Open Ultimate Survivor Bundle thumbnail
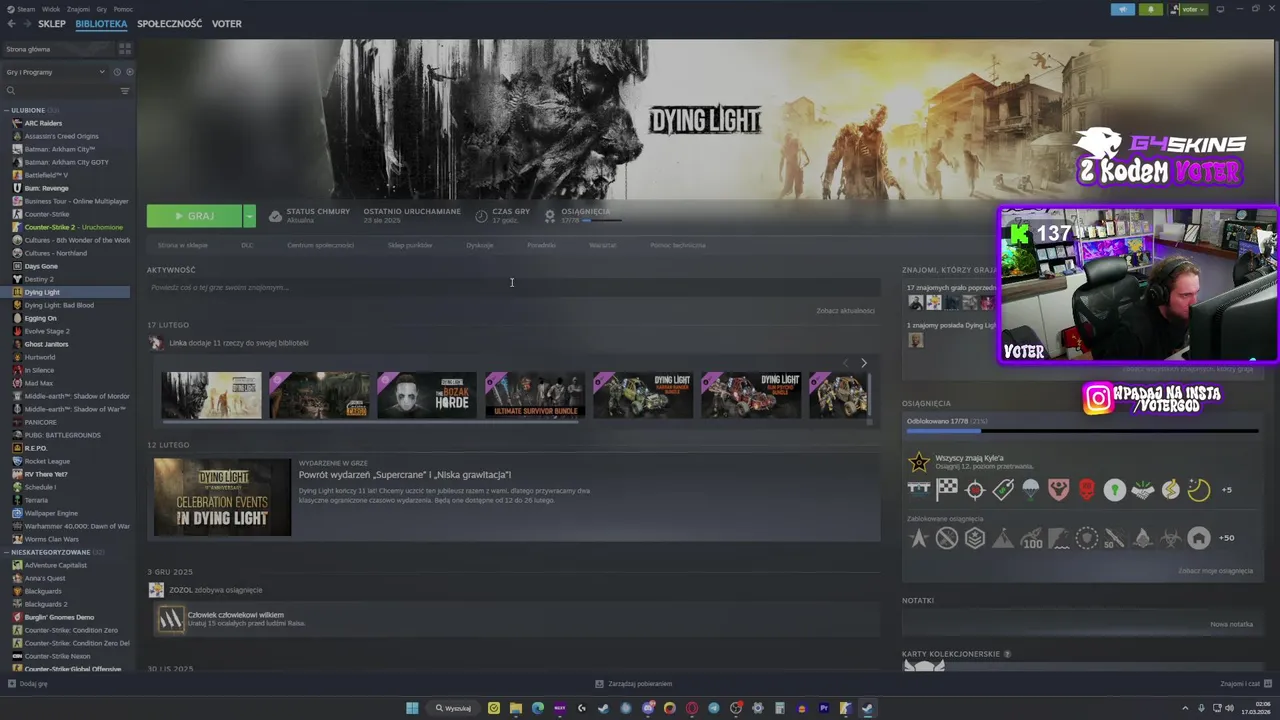 point(535,395)
